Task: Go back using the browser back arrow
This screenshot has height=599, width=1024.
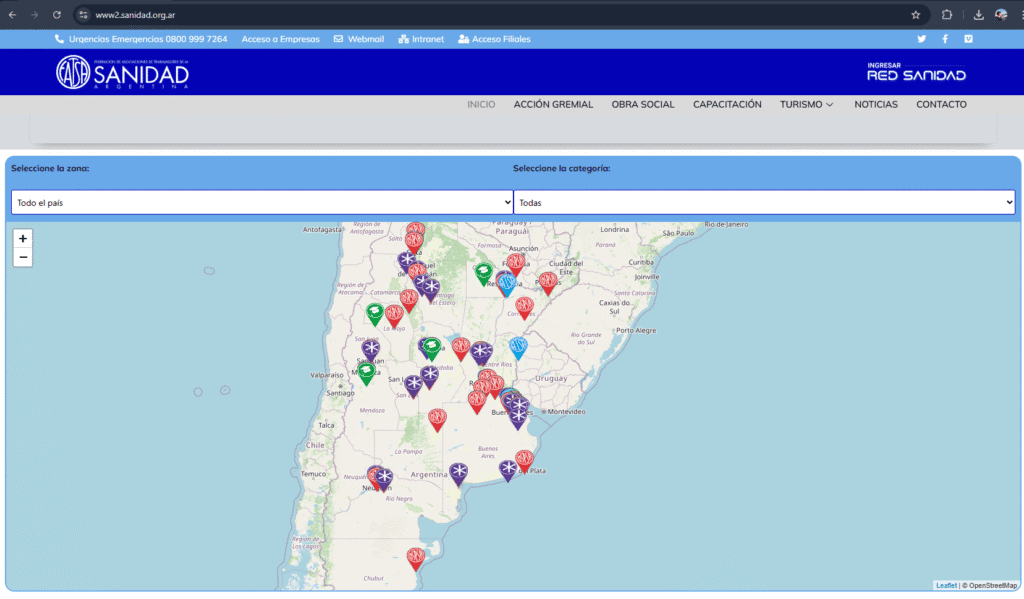Action: [12, 14]
